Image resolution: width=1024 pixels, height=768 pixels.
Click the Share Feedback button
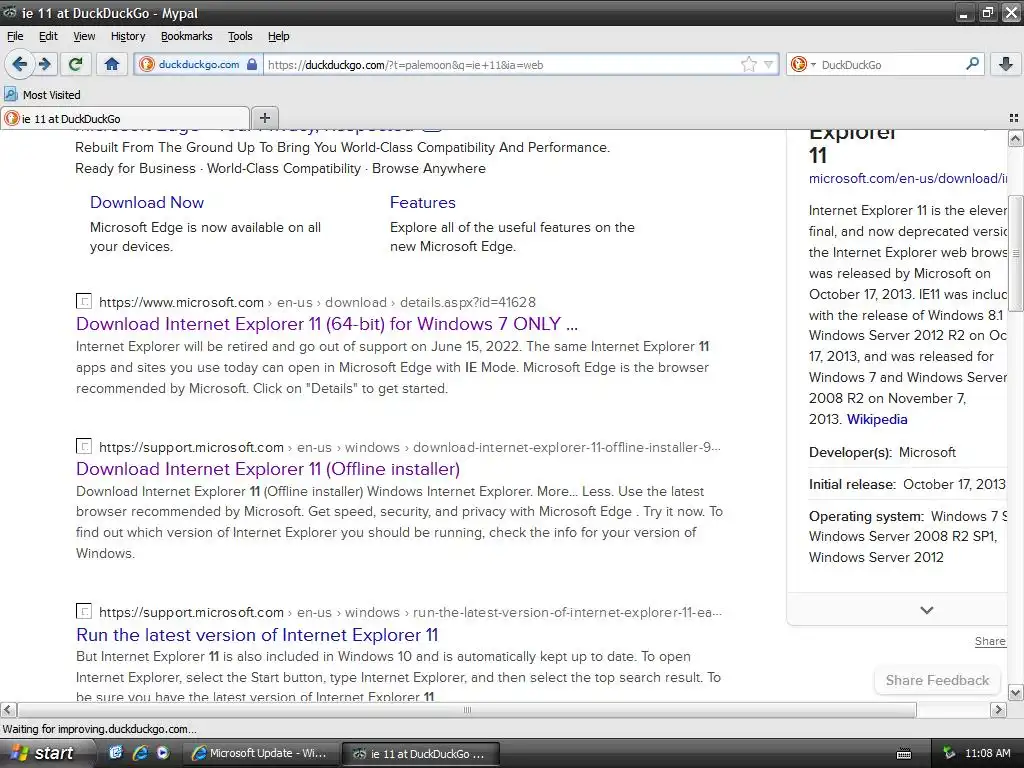click(x=937, y=680)
